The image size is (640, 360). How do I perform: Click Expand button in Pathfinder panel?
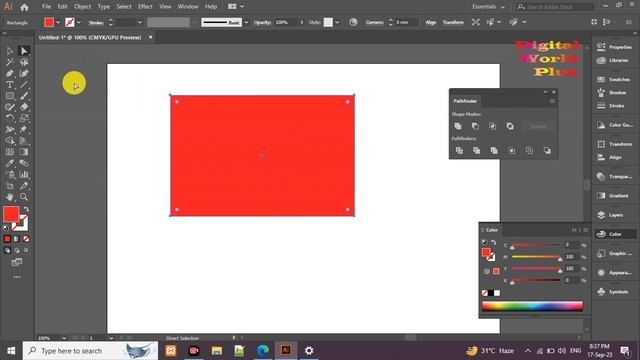[x=538, y=126]
